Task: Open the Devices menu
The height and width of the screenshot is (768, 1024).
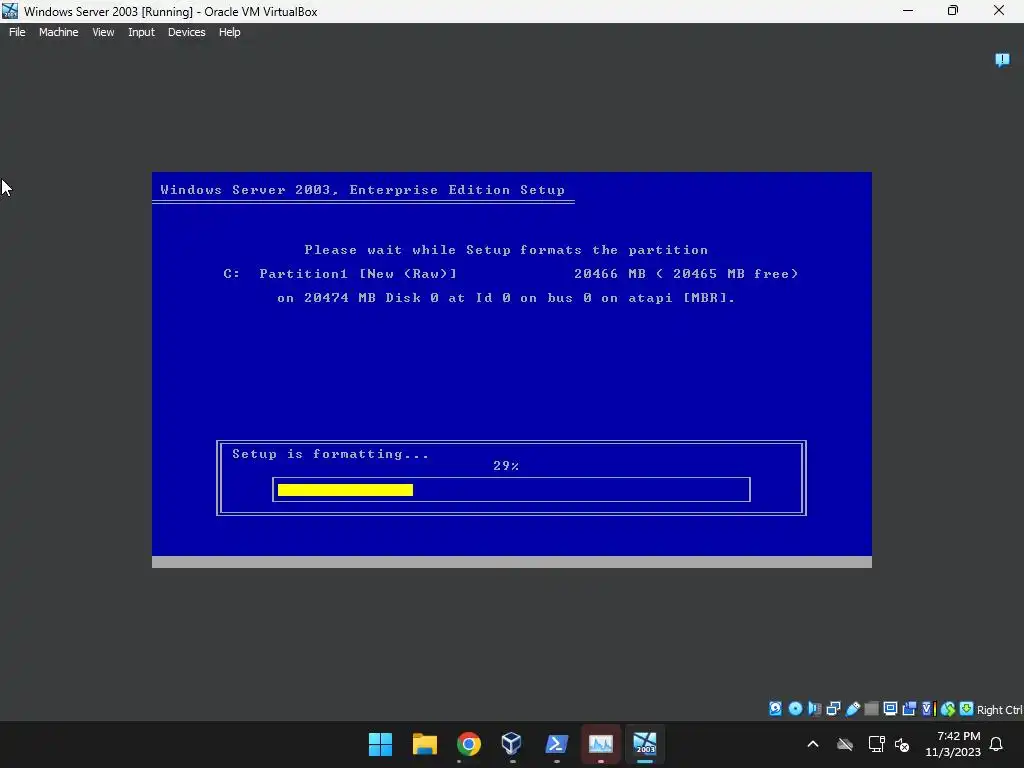Action: pos(186,32)
